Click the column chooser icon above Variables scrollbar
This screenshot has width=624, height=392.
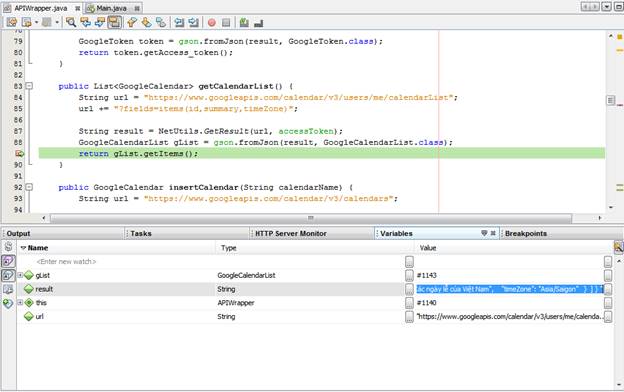point(618,248)
